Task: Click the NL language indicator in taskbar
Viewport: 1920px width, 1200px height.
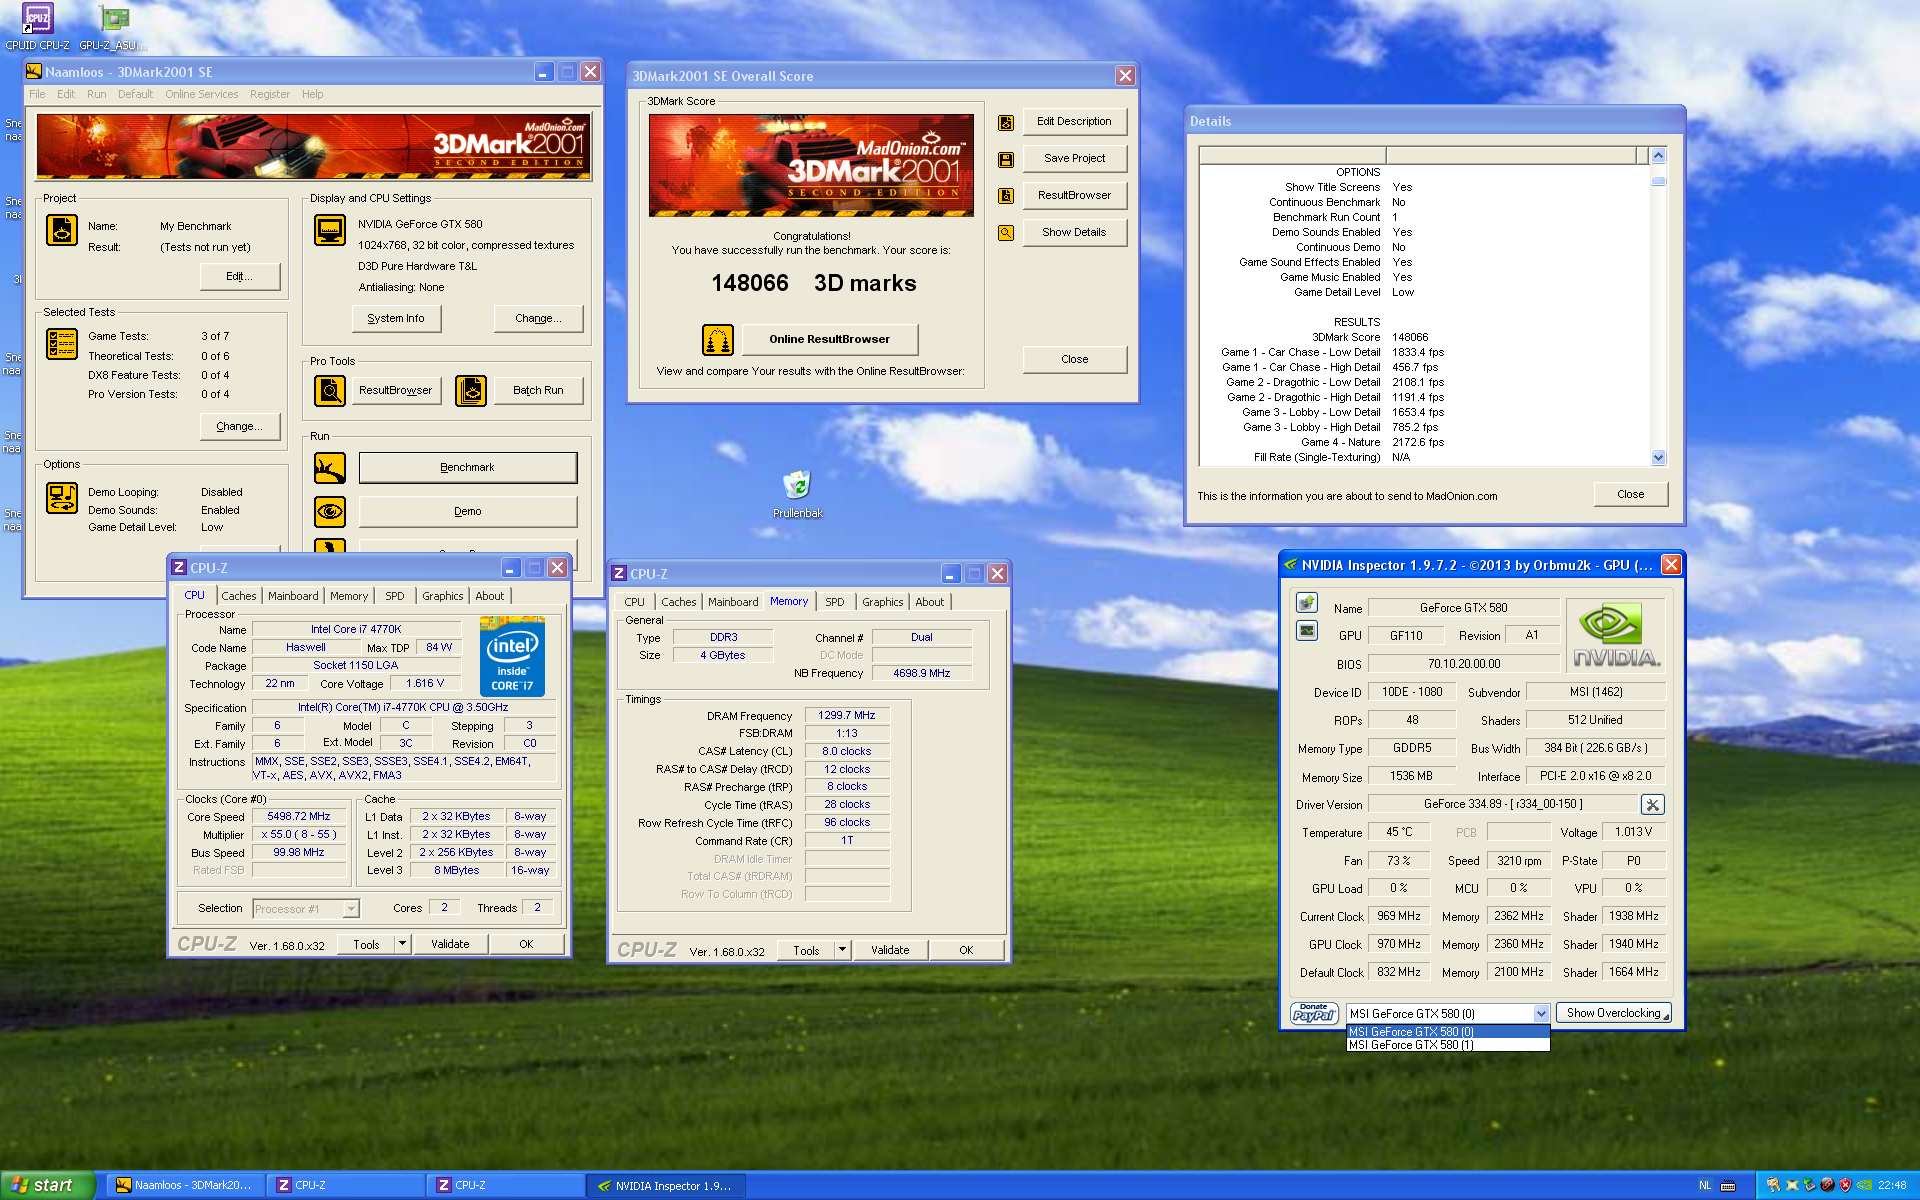Action: click(x=1705, y=1186)
